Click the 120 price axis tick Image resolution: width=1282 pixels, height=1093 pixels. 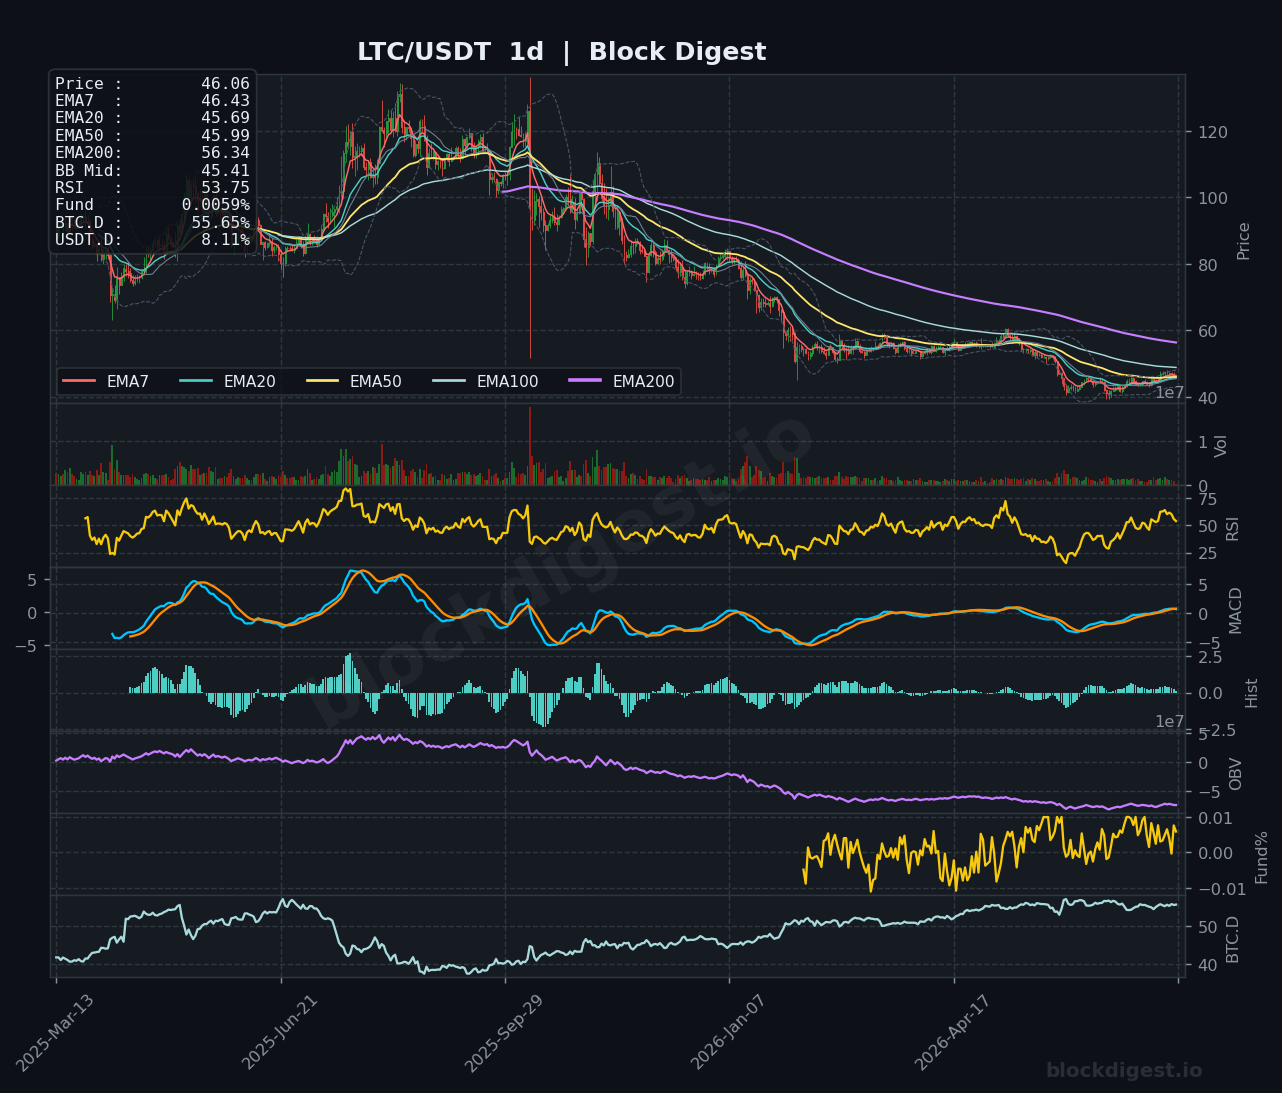pos(1211,132)
